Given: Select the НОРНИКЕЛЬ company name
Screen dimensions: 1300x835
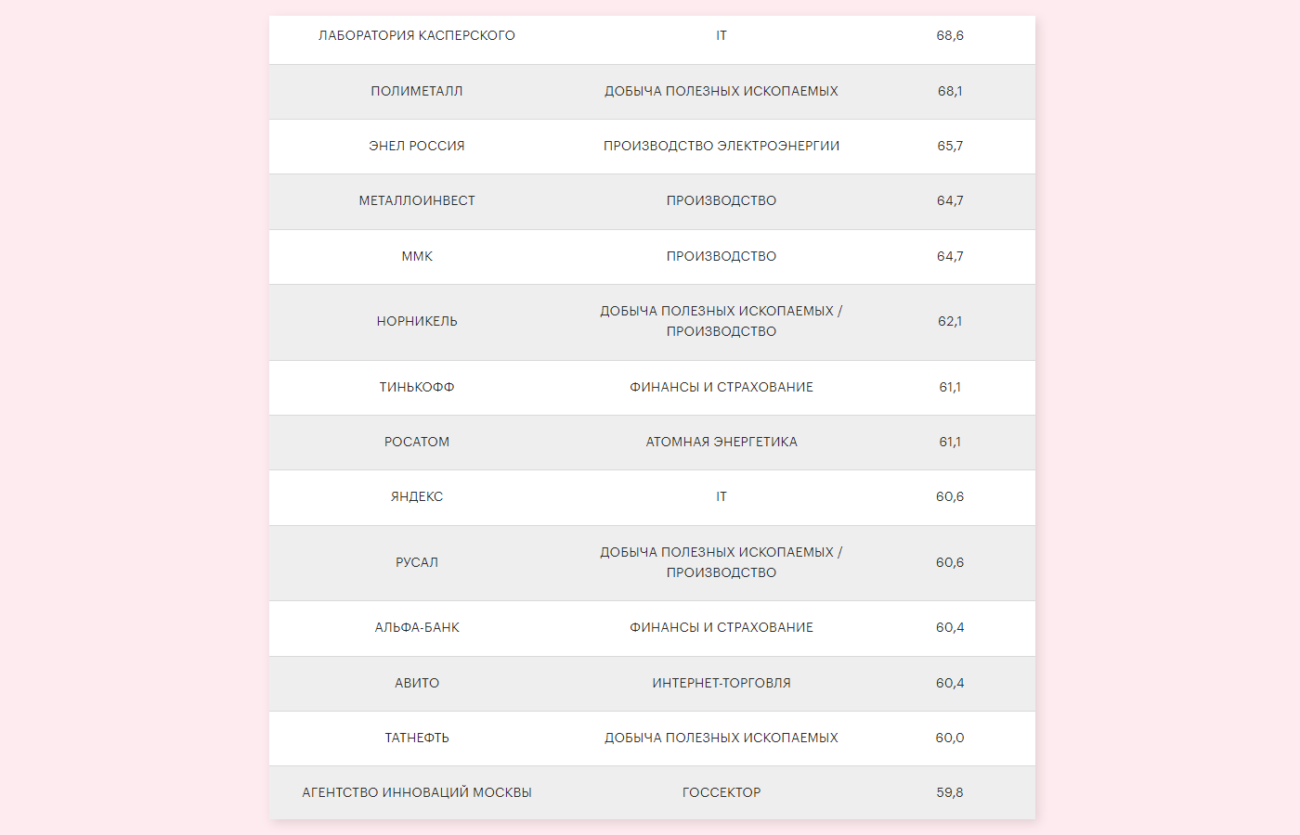Looking at the screenshot, I should click(416, 322).
